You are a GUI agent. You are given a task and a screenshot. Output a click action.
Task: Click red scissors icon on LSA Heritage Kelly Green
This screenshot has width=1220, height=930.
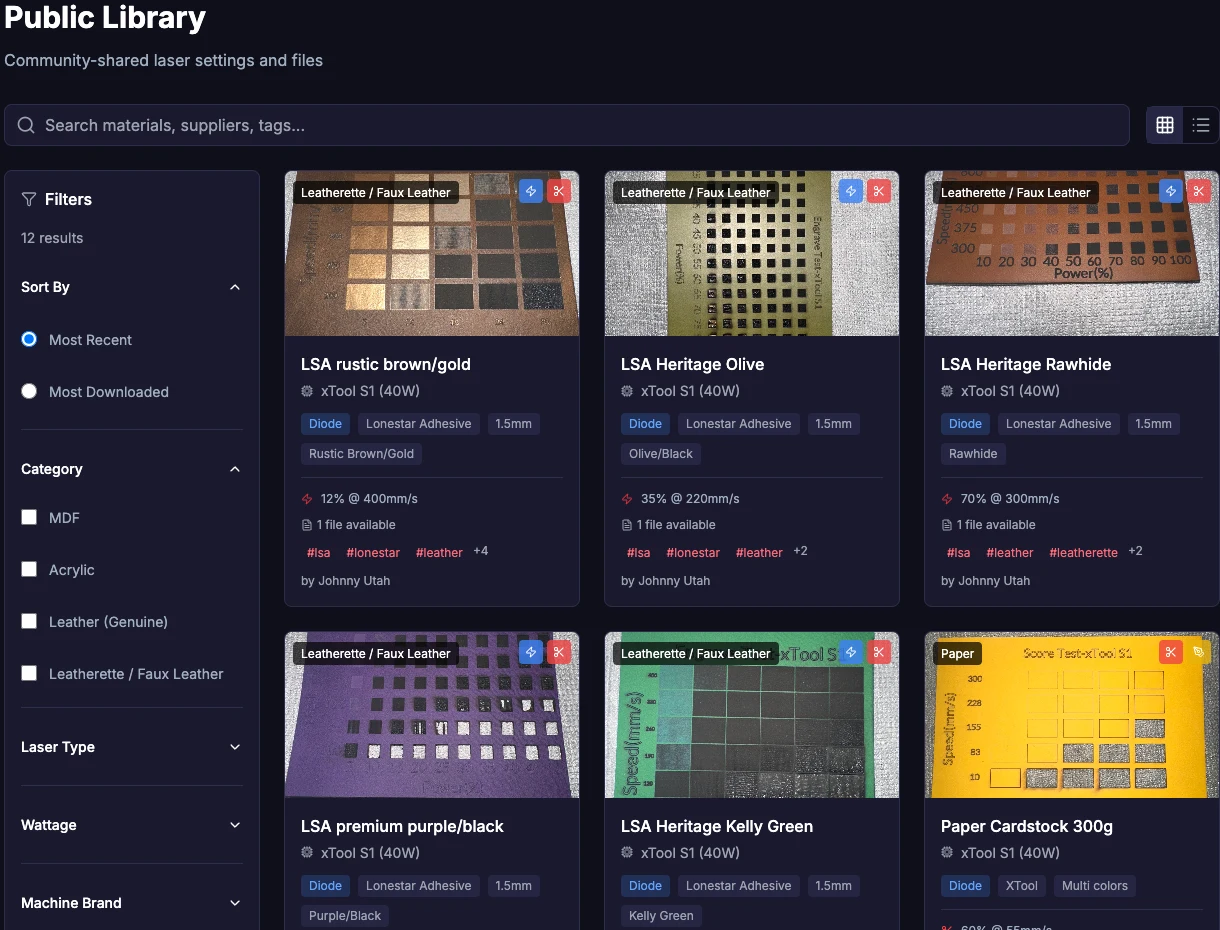pos(879,652)
